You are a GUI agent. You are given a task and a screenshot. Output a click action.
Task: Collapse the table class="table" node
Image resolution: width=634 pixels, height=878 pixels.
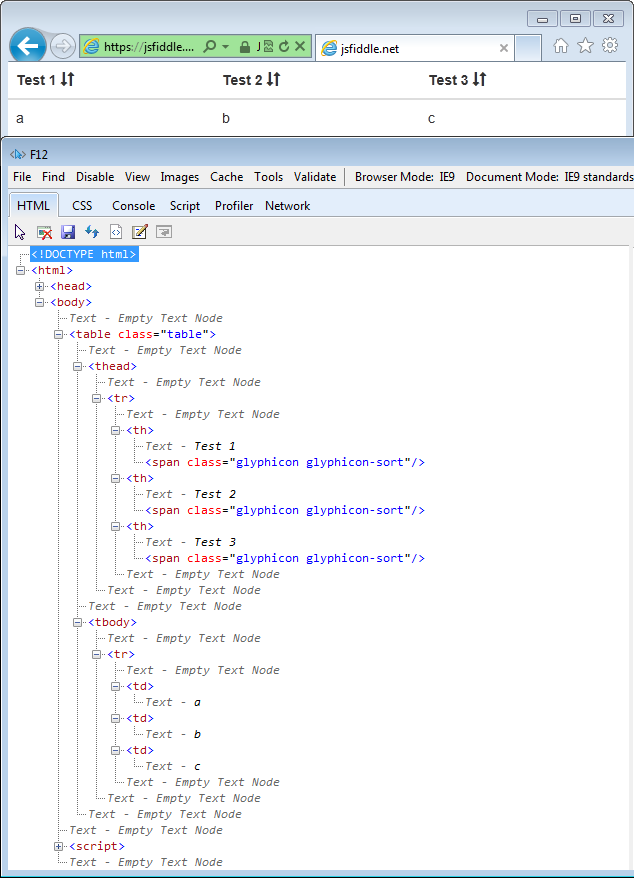click(x=58, y=334)
